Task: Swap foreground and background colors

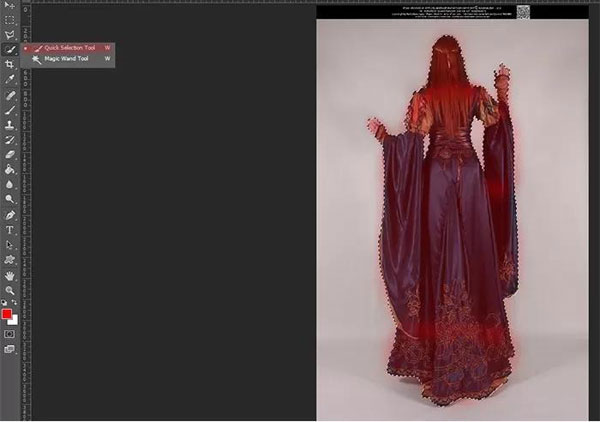Action: tap(15, 303)
